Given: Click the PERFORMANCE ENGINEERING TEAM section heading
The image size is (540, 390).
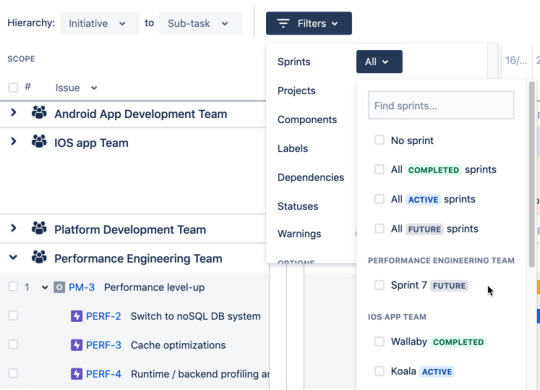Looking at the screenshot, I should point(441,260).
